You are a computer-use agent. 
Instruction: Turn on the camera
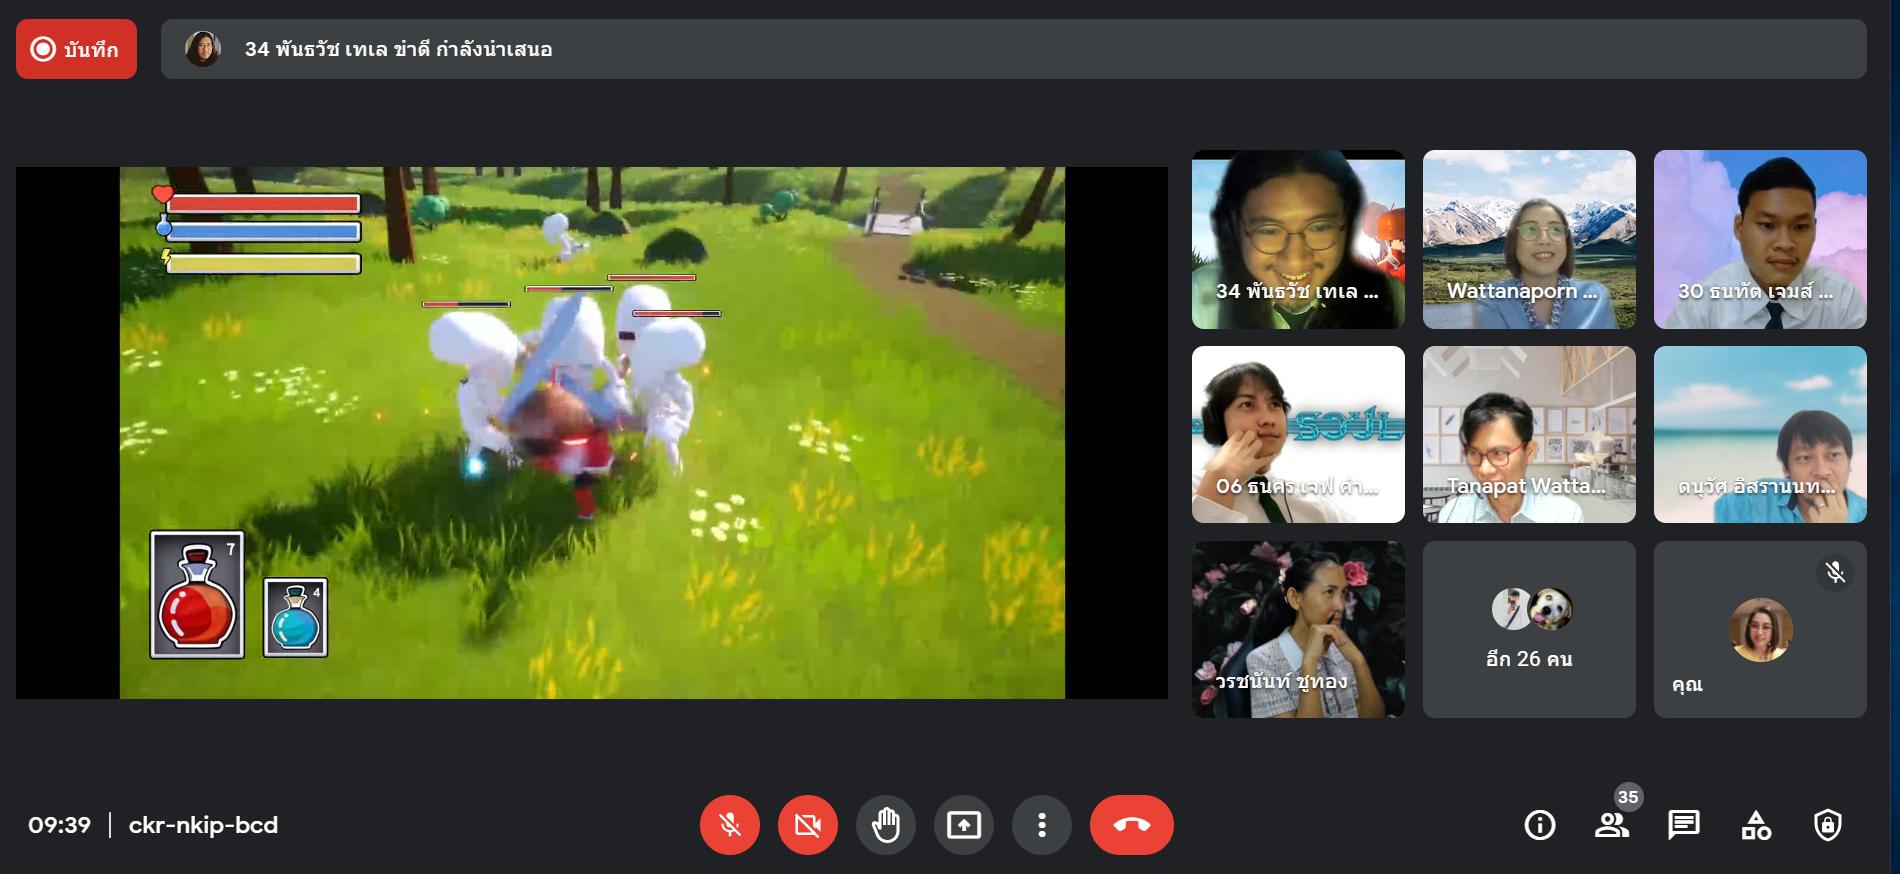coord(808,825)
